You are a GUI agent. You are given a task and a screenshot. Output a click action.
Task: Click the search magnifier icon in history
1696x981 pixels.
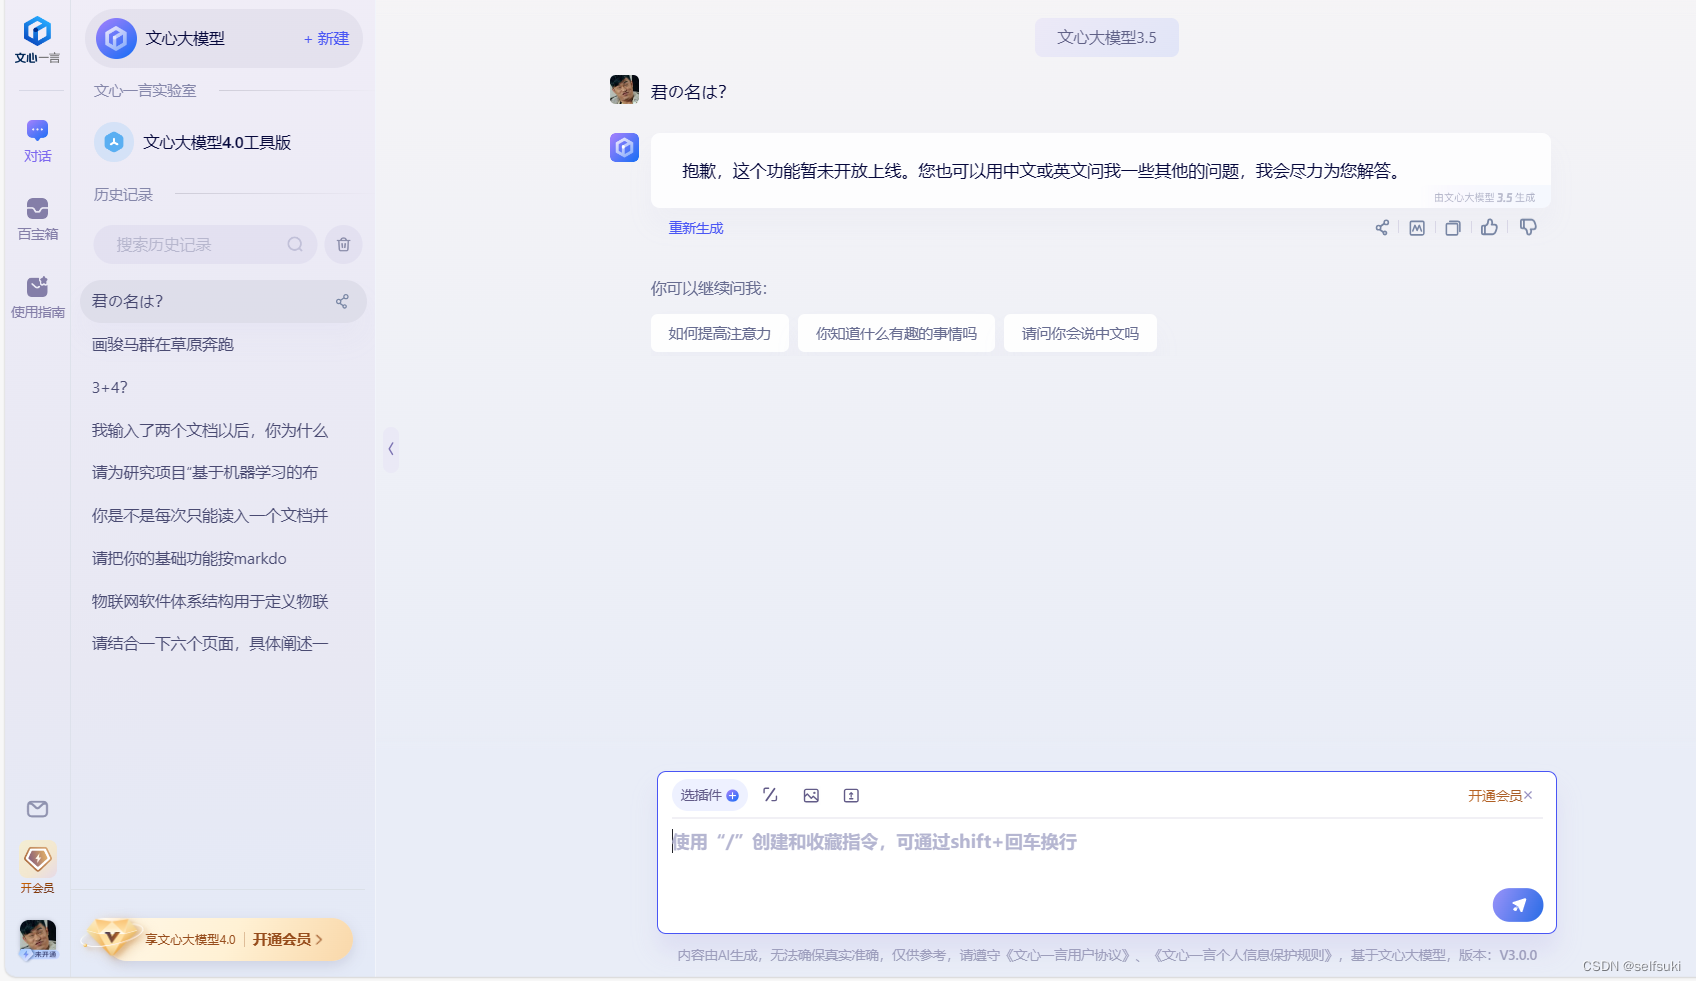(295, 244)
